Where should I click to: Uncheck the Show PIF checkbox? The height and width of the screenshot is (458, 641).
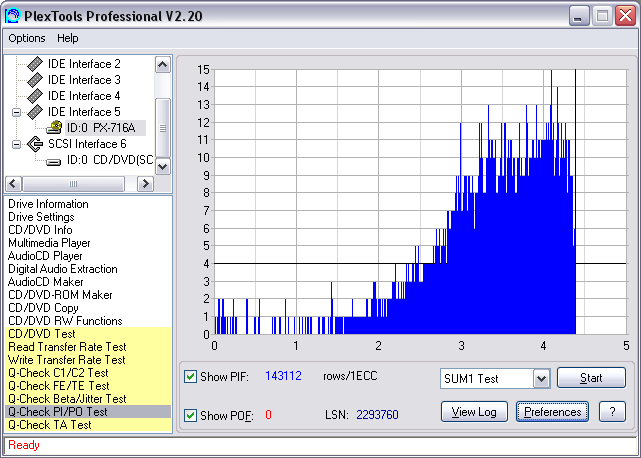[x=190, y=376]
